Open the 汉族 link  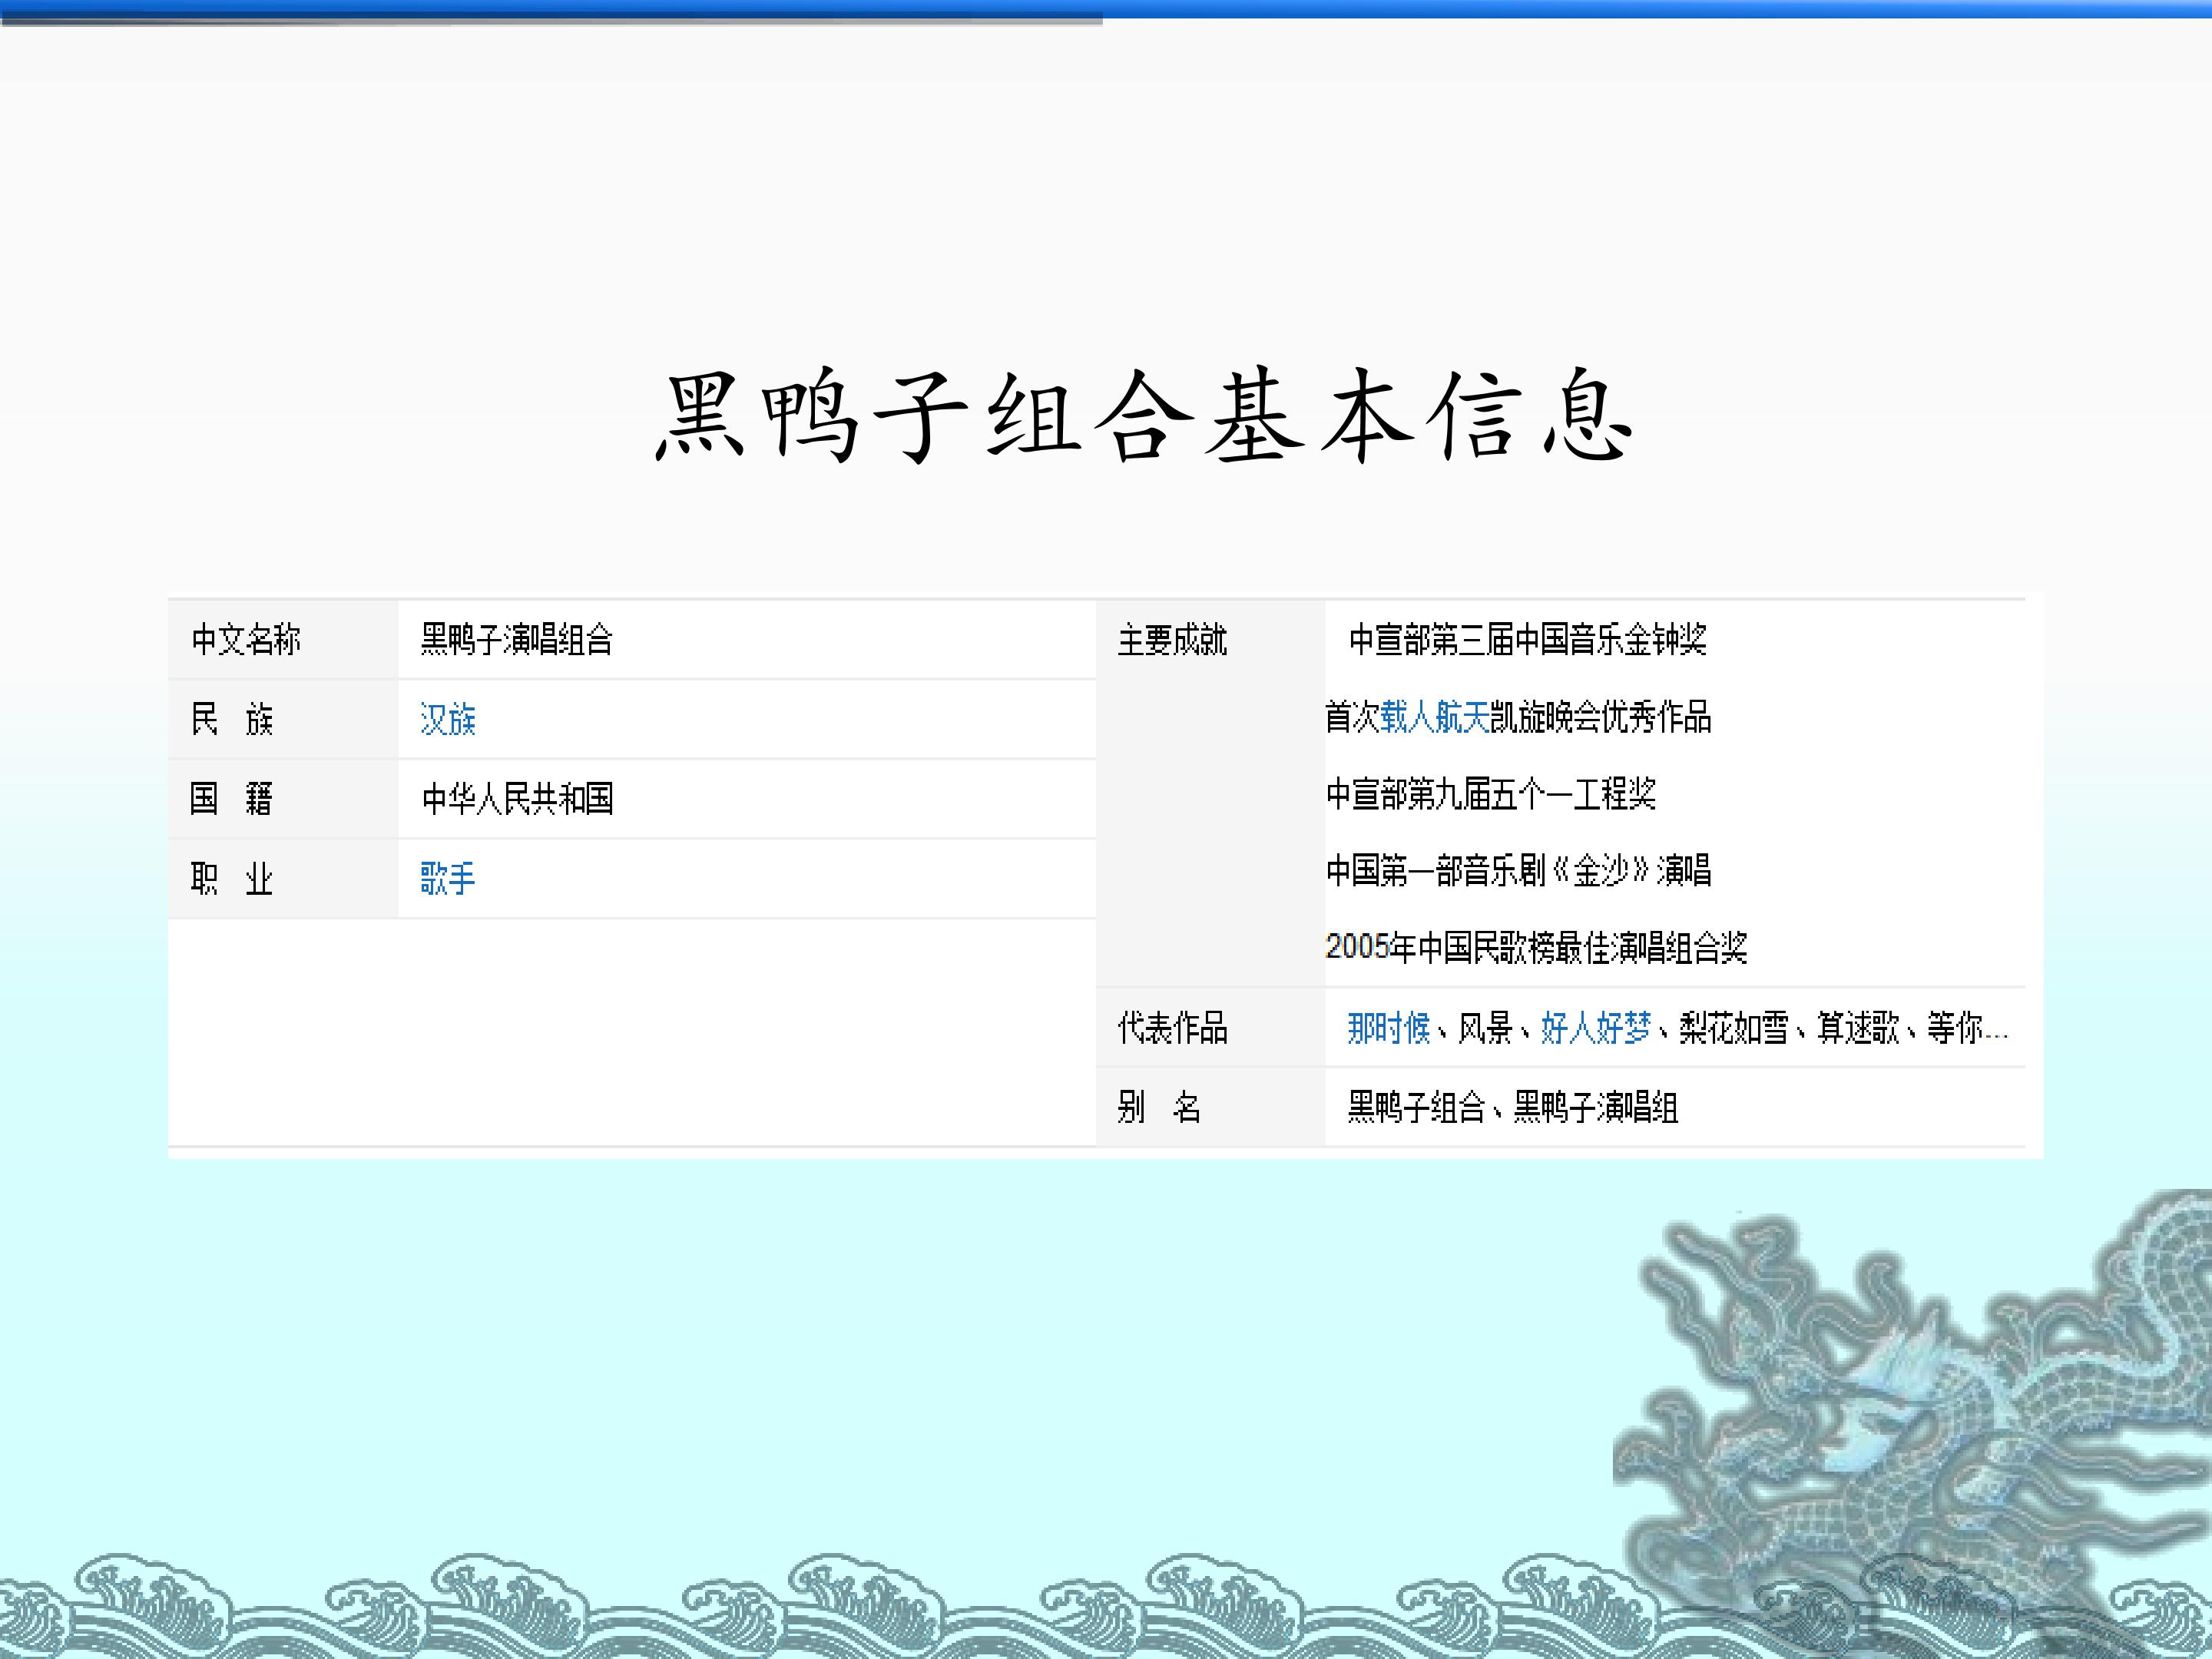point(448,719)
